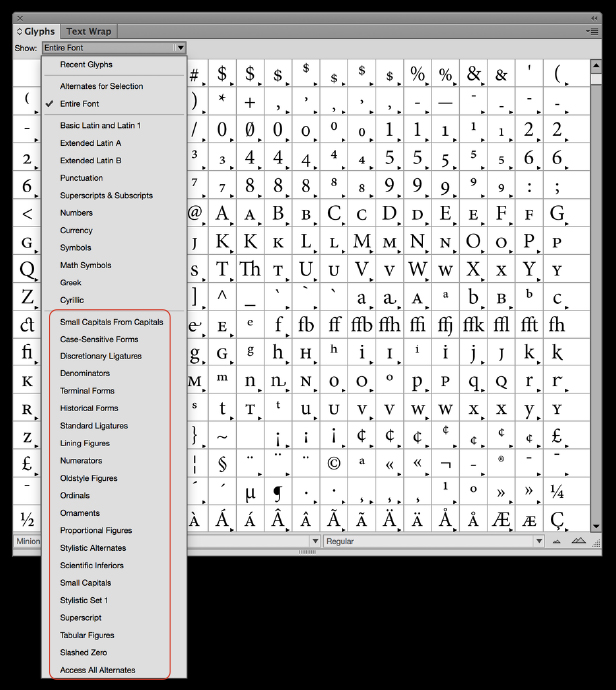Screen dimensions: 616x690
Task: Select the capital A ring Å glyph
Action: pos(445,519)
